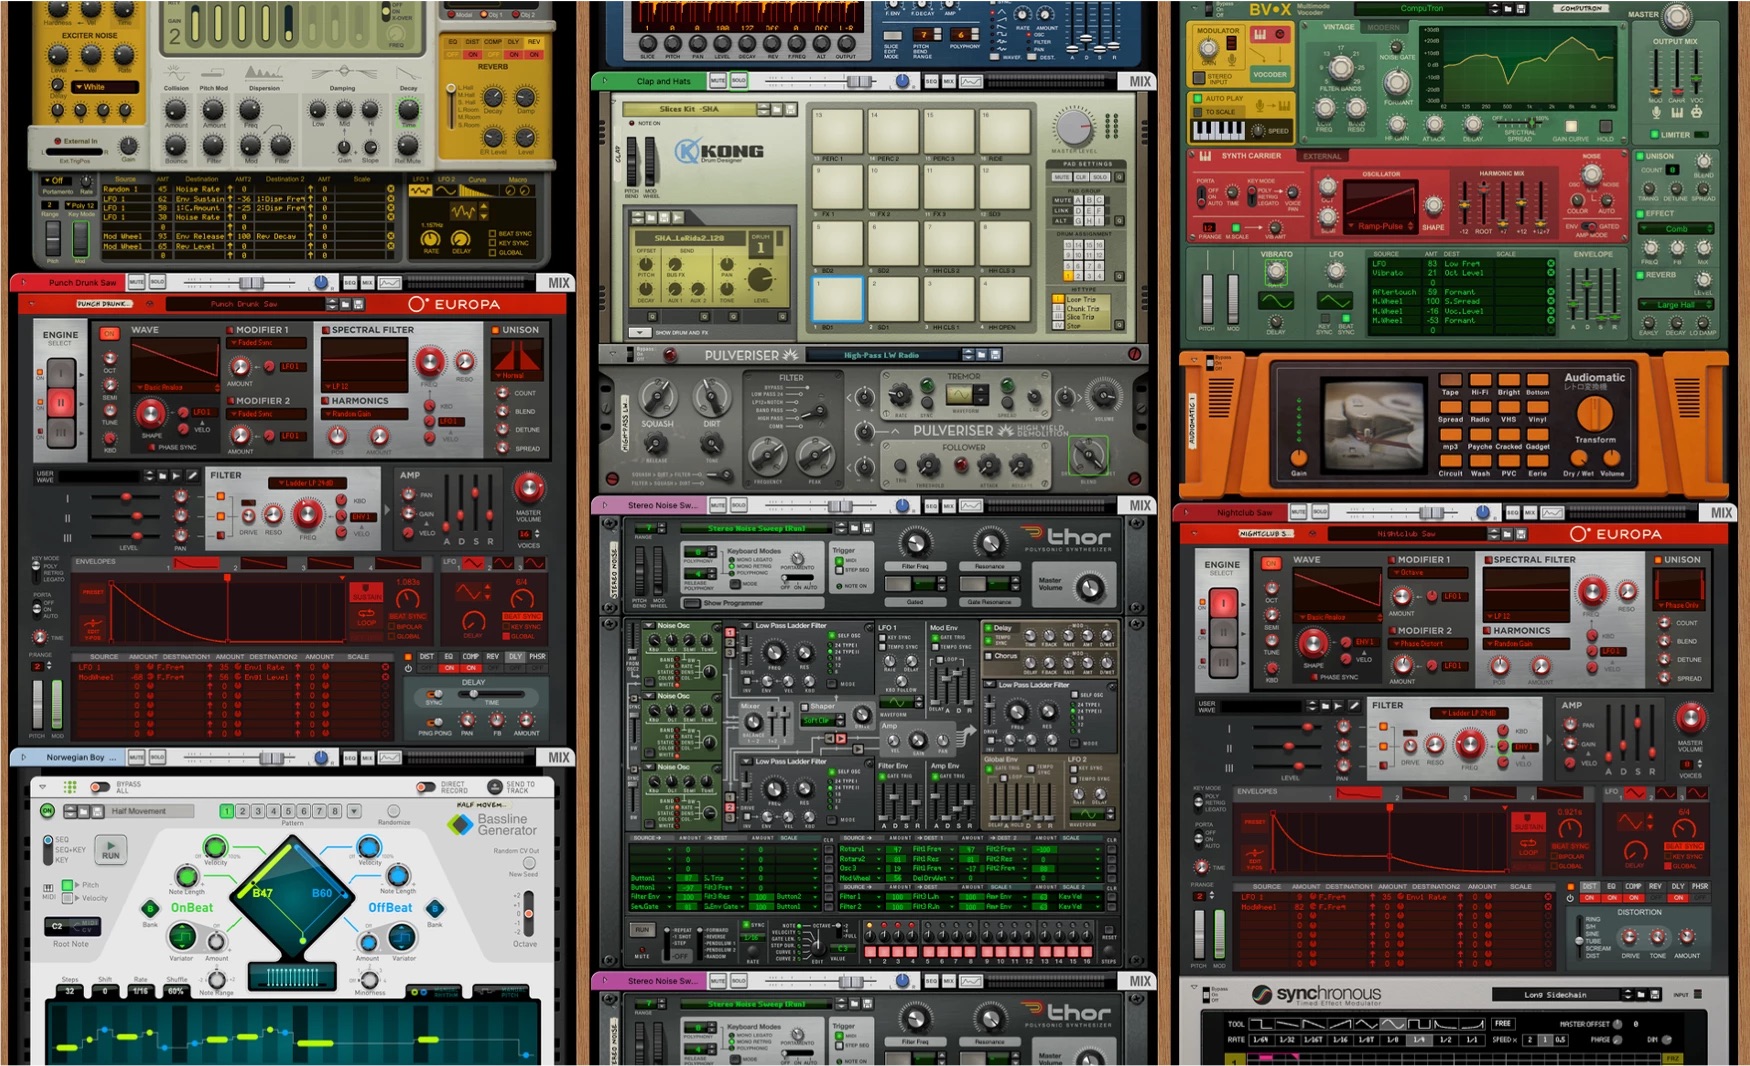Browse patches for Thor Stereo Noise Sweep
This screenshot has height=1066, width=1750.
(855, 528)
